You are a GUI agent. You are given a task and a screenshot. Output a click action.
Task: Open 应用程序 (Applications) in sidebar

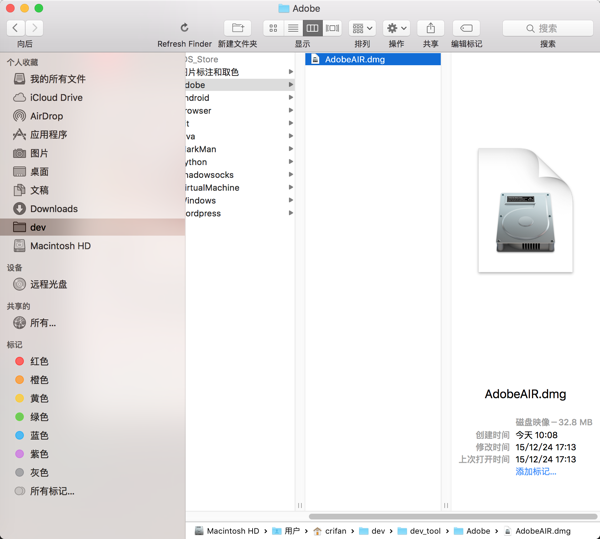point(92,135)
